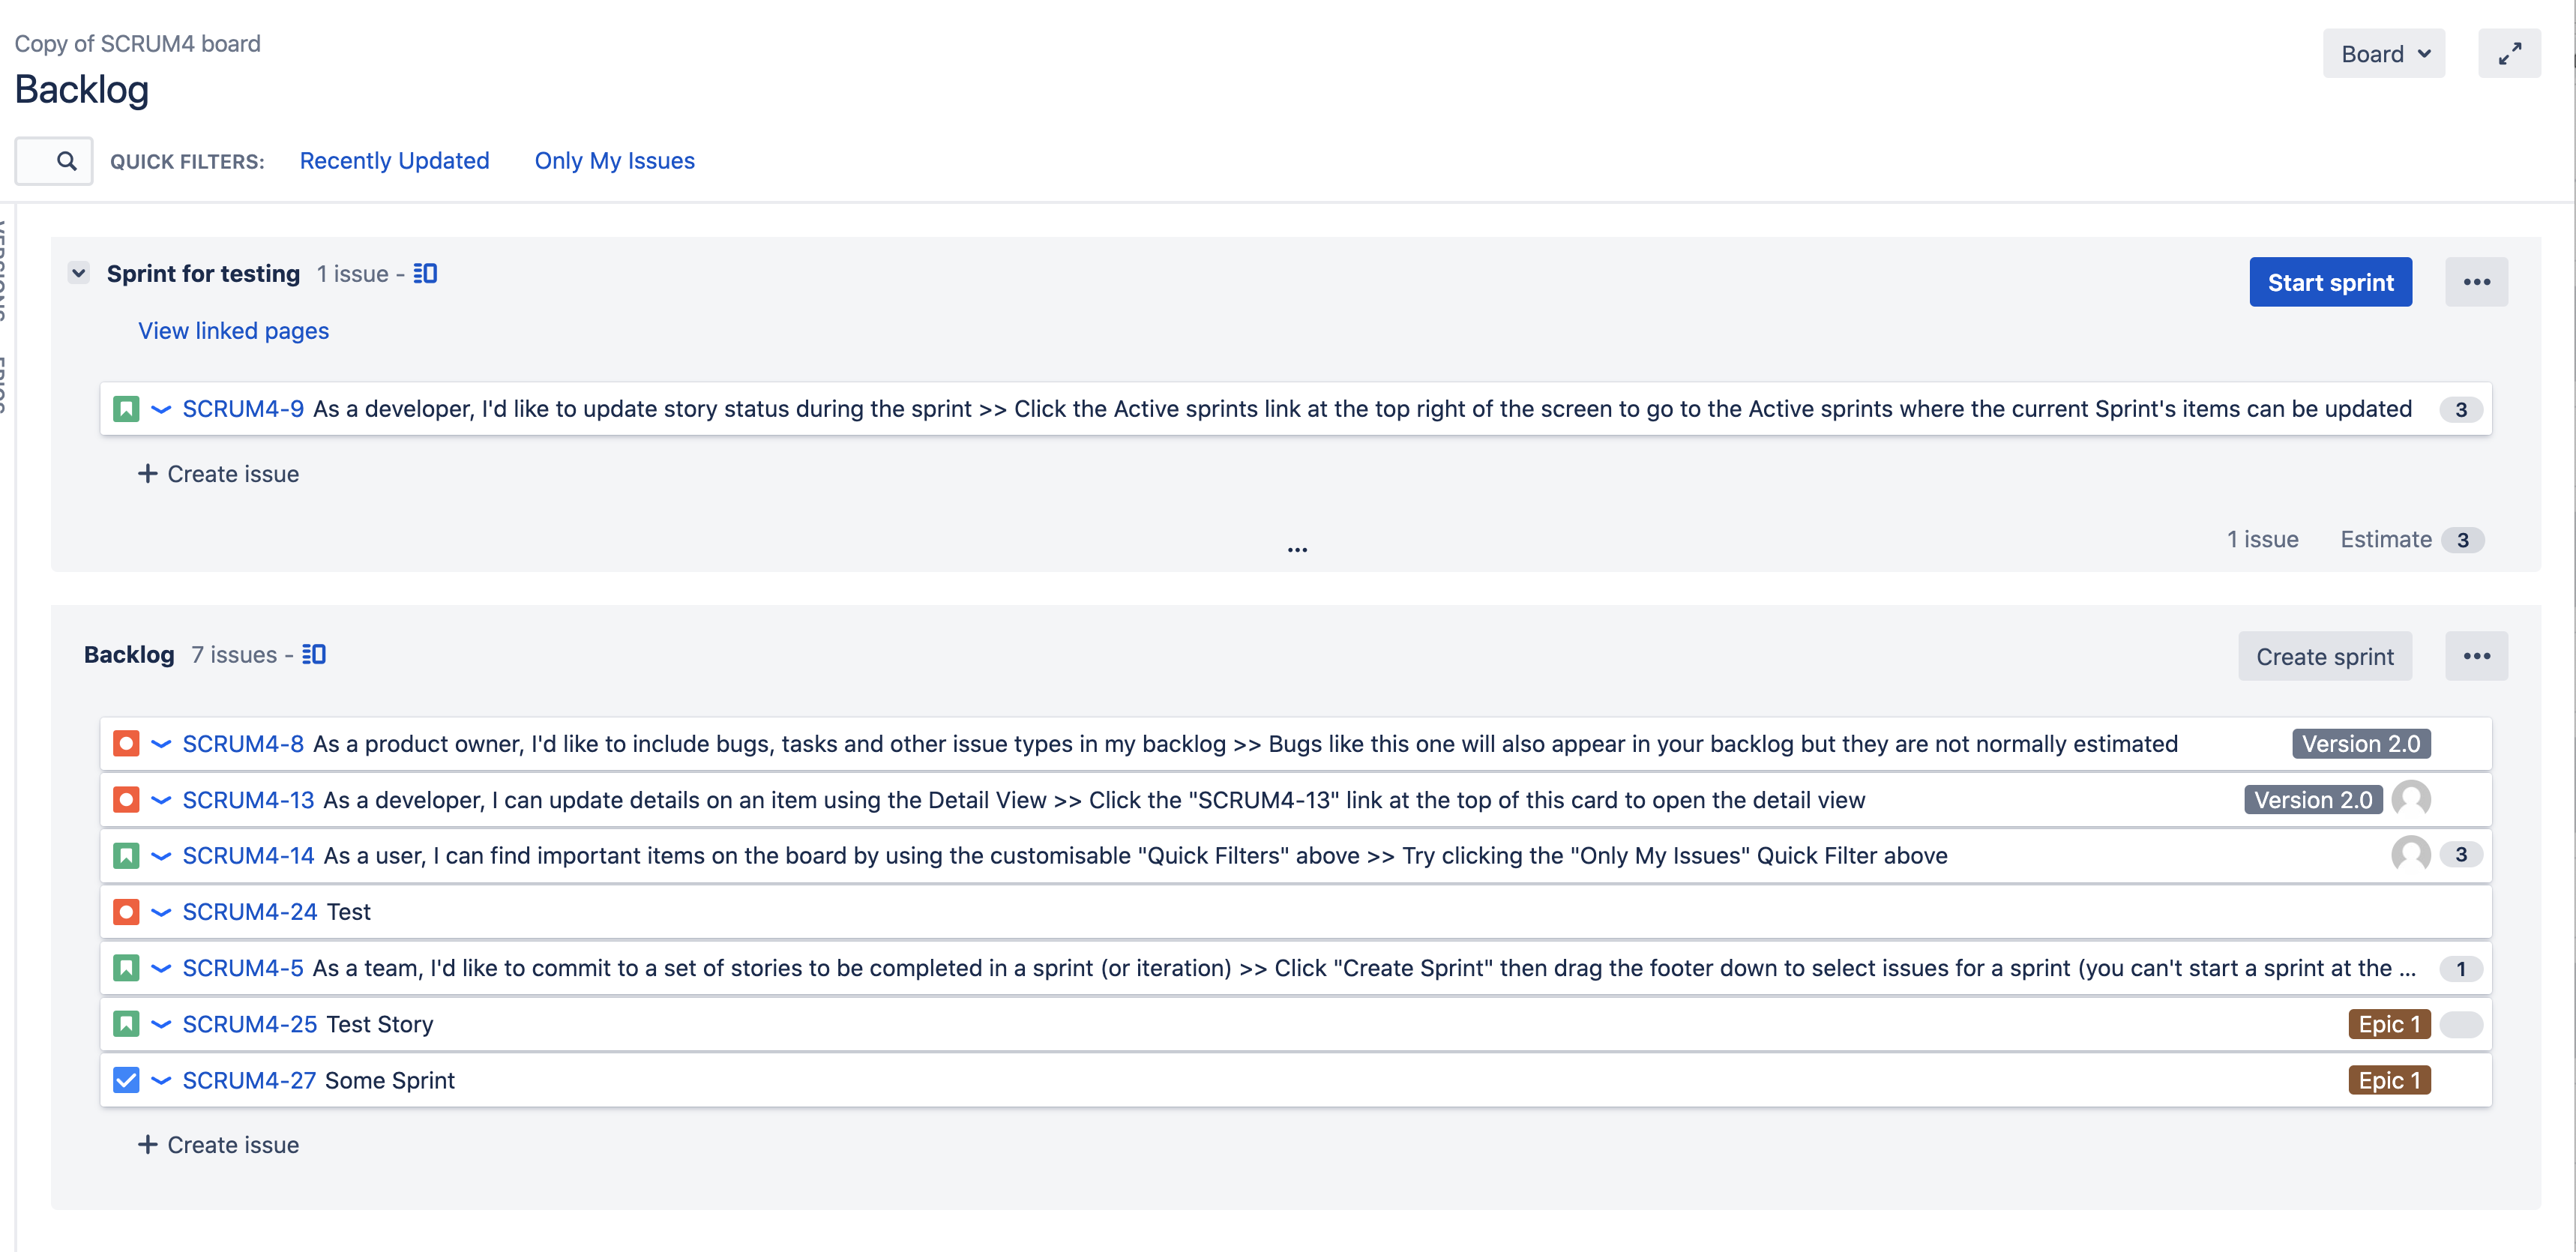Open Backlog section more actions ellipsis
This screenshot has width=2576, height=1252.
[x=2476, y=656]
